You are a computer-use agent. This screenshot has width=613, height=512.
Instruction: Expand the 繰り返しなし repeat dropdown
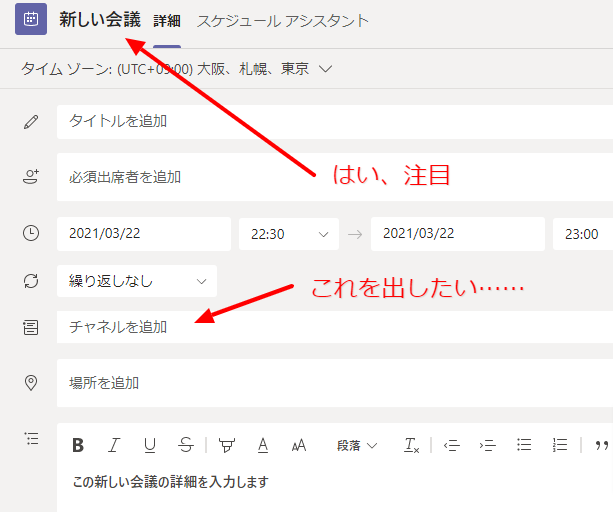(136, 281)
